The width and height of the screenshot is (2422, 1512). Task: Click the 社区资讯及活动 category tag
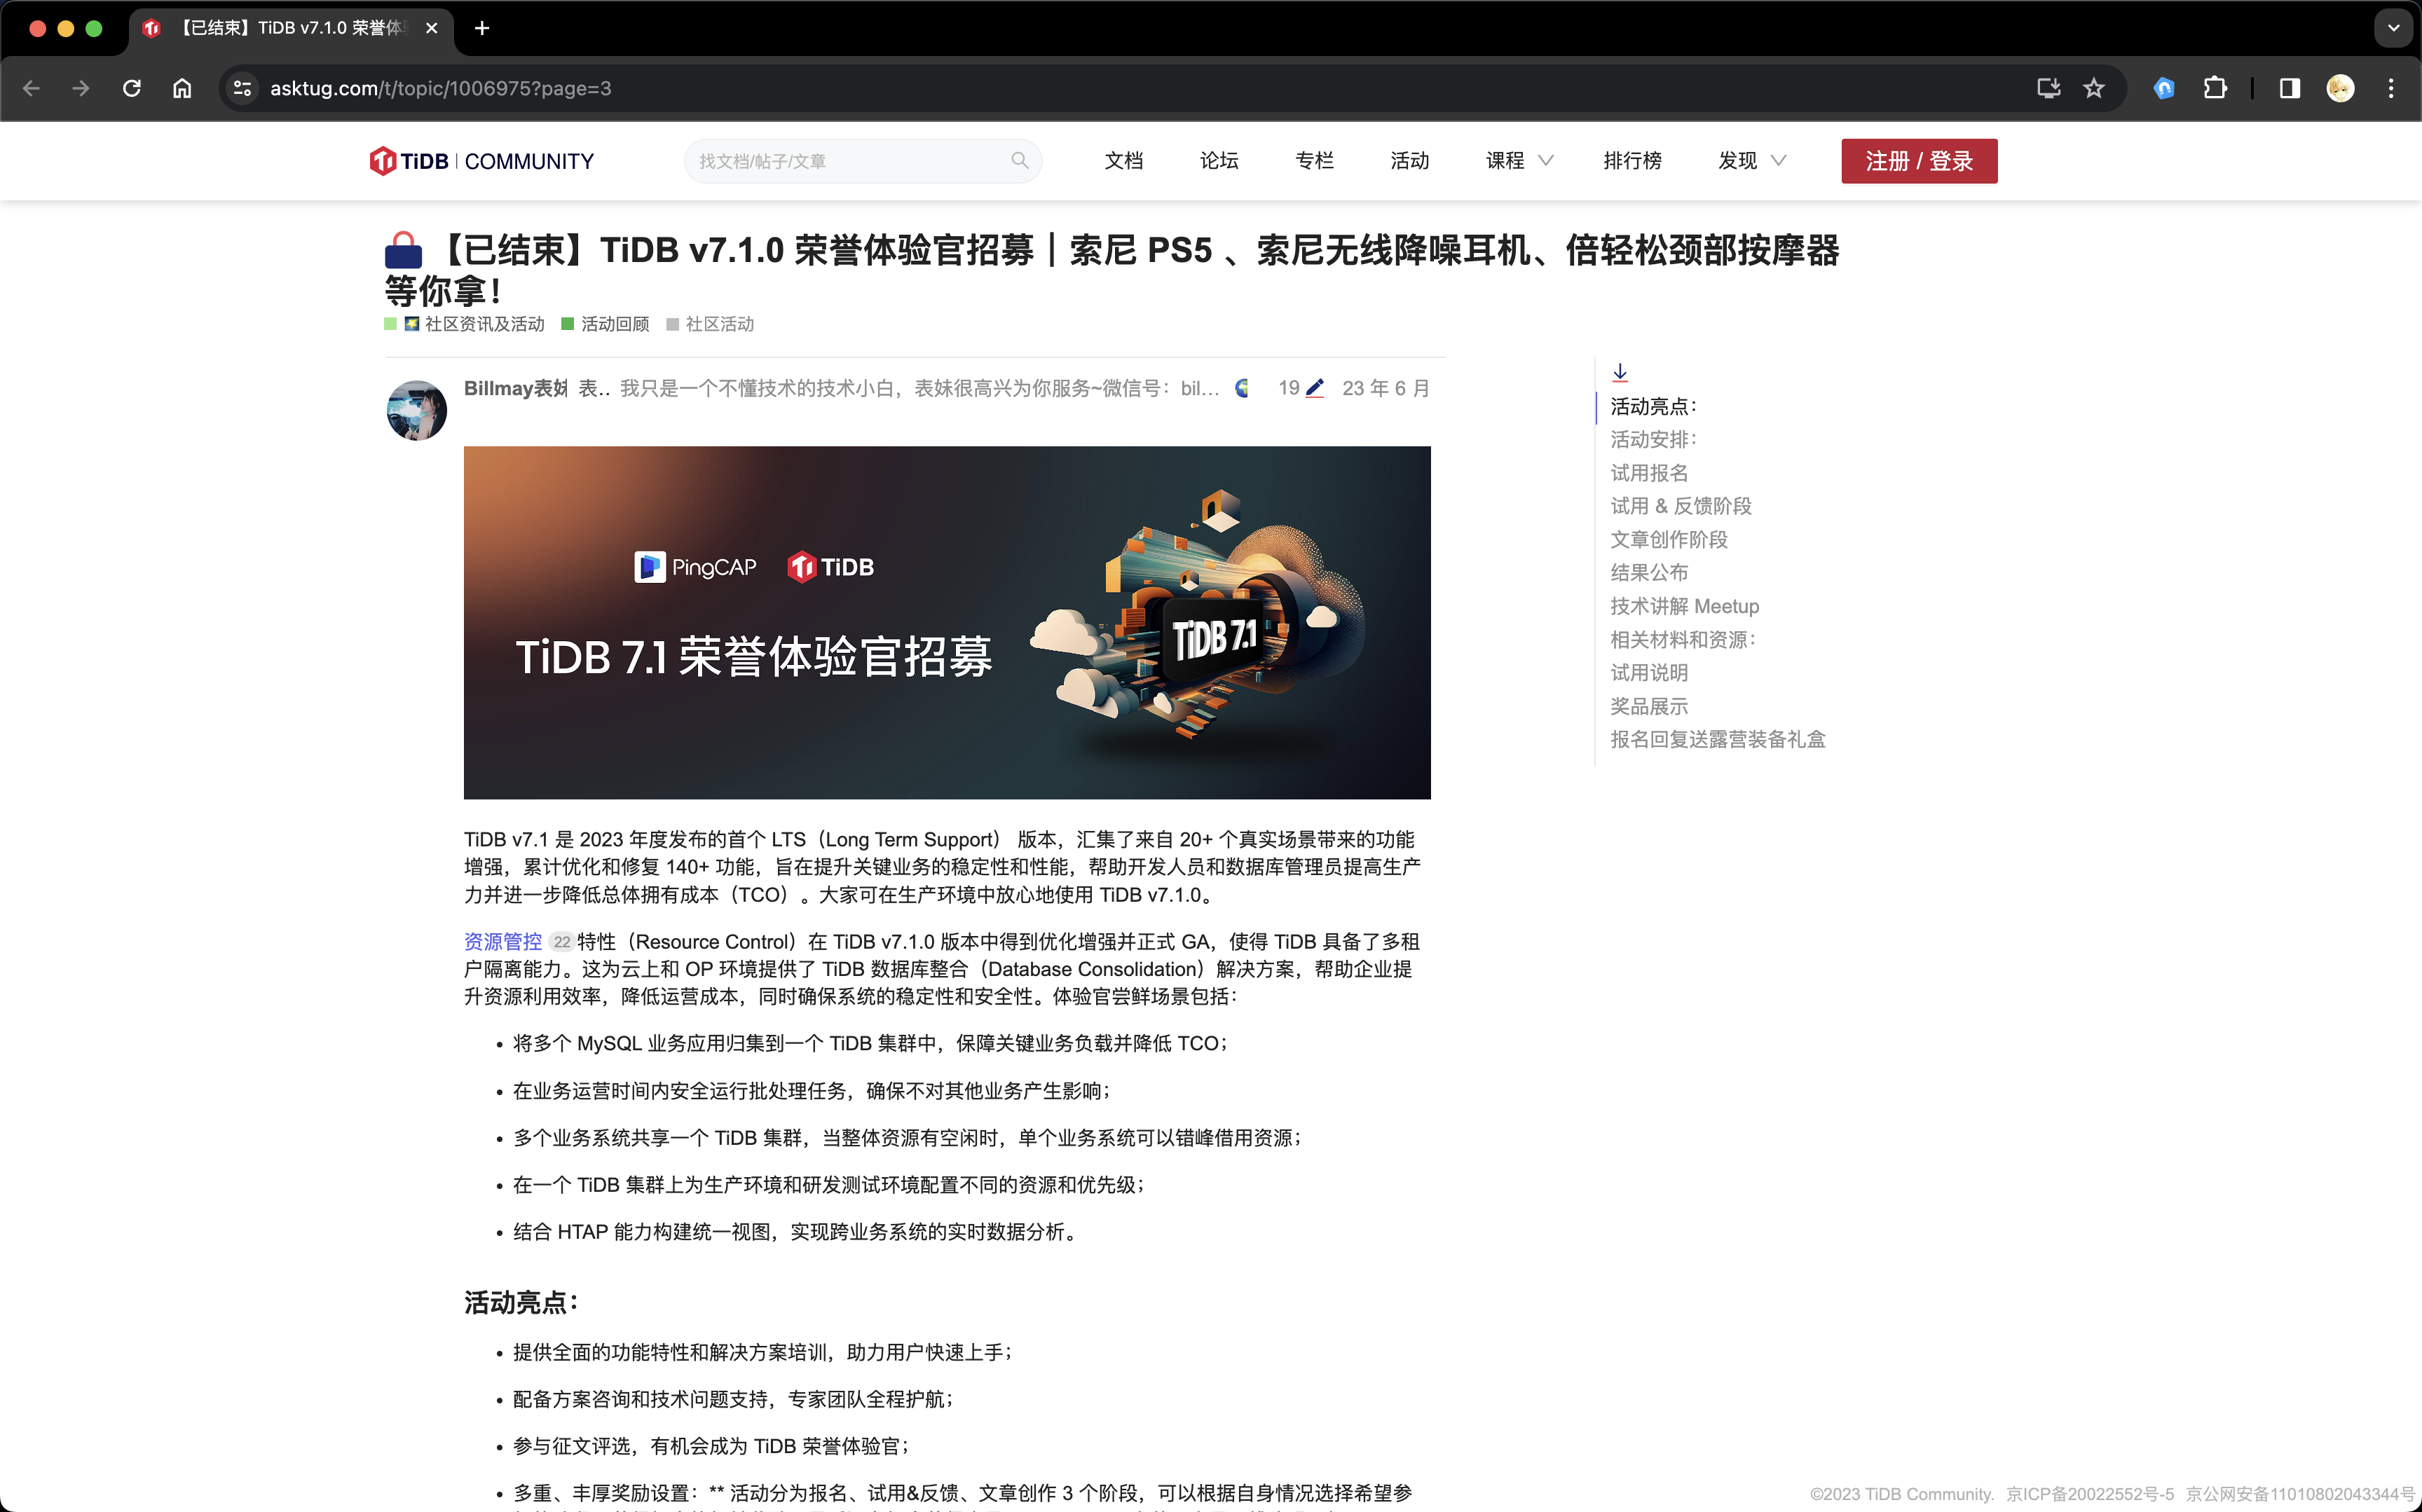click(x=465, y=324)
